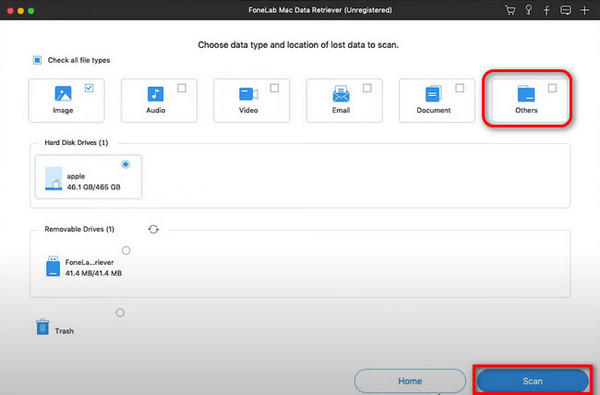The width and height of the screenshot is (600, 395).
Task: Click the Email envelope icon
Action: 341,94
